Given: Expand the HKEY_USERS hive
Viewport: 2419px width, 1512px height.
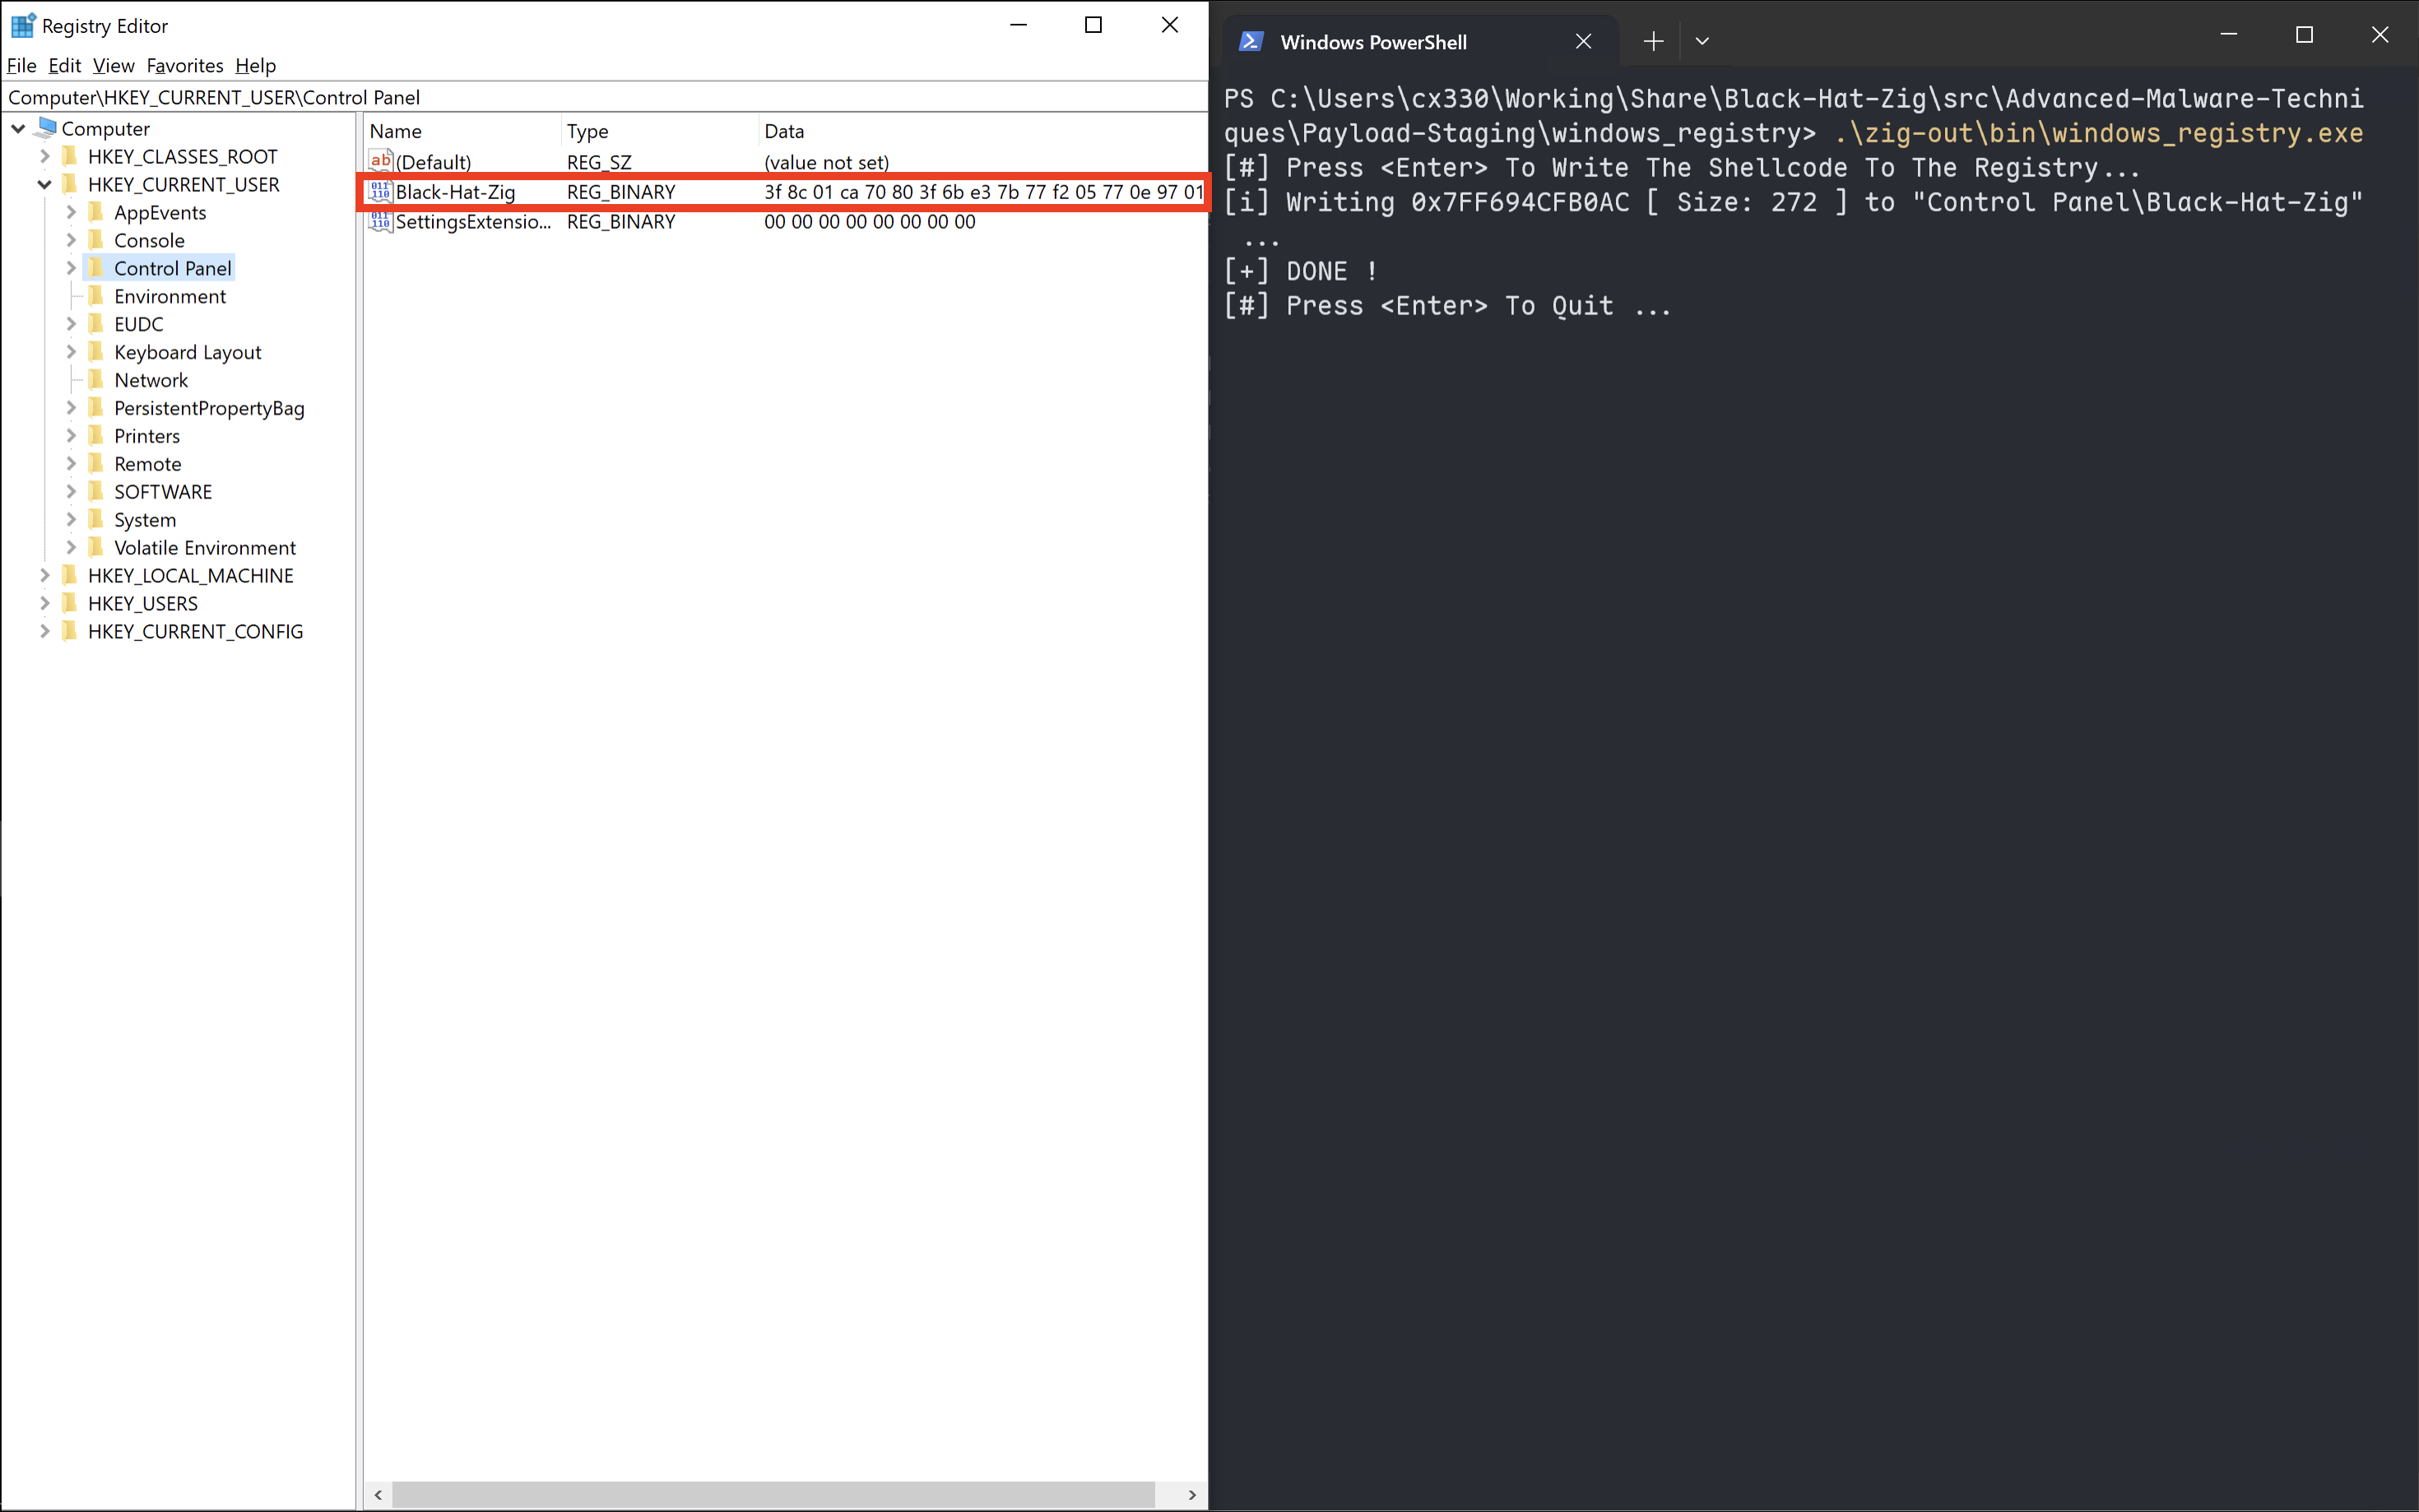Looking at the screenshot, I should pyautogui.click(x=44, y=603).
